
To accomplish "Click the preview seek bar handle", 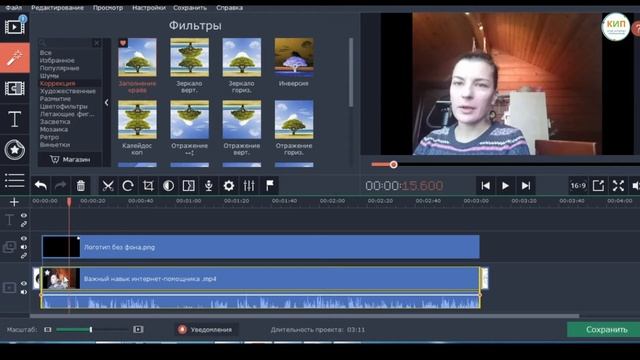I will pyautogui.click(x=393, y=164).
